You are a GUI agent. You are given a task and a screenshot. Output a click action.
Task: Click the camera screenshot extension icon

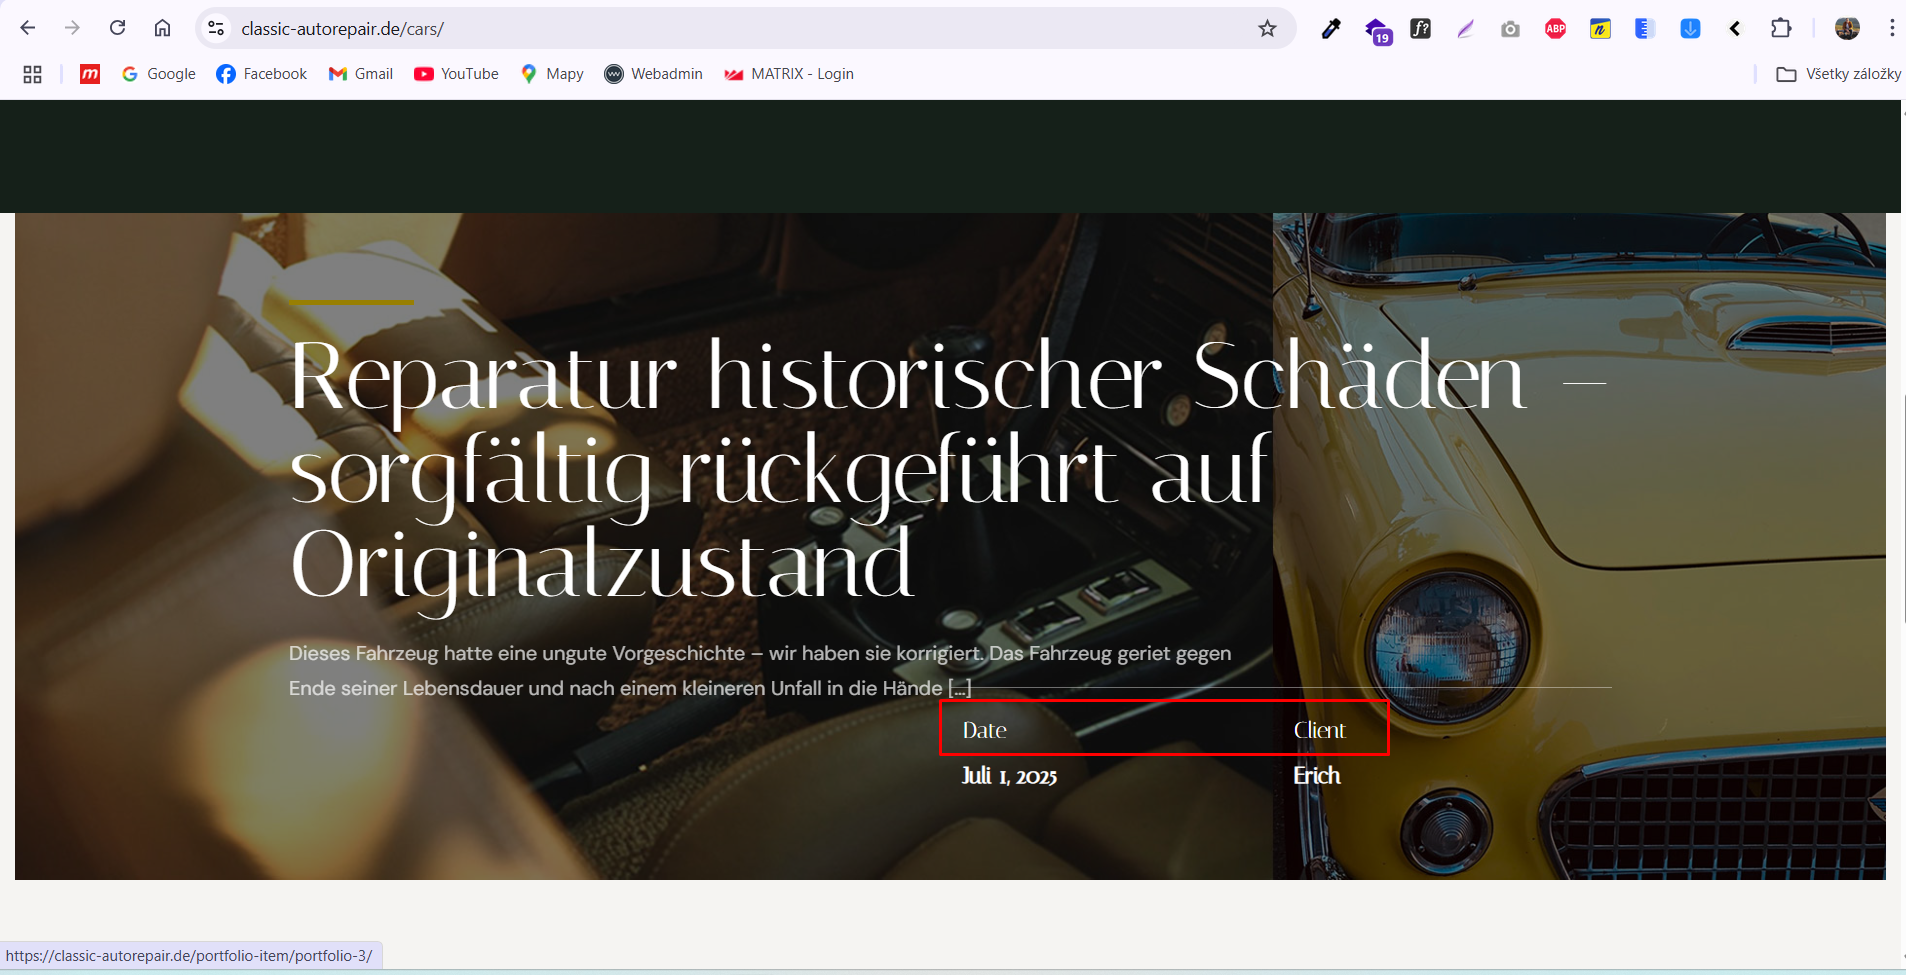click(x=1510, y=29)
